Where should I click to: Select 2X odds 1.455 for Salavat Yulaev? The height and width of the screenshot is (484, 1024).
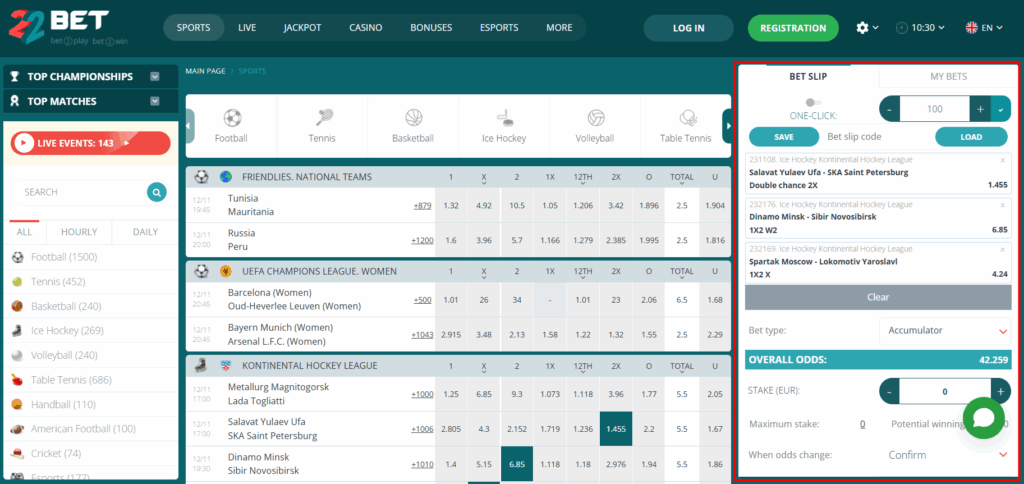pos(616,428)
